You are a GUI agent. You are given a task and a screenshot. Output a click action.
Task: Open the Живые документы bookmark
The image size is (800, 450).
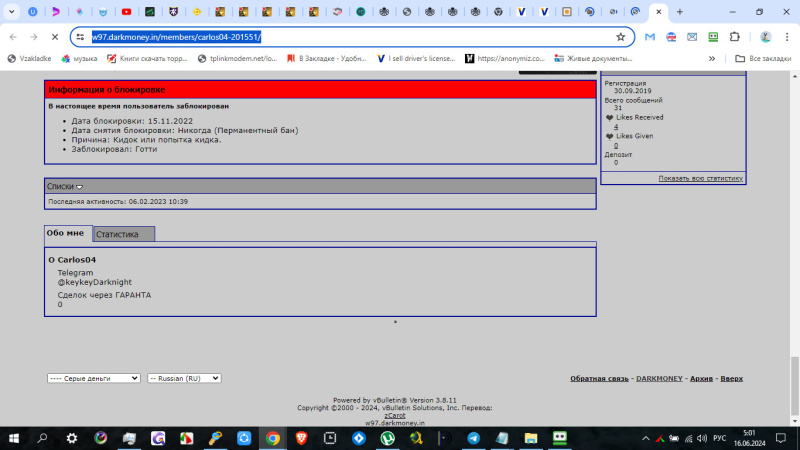pyautogui.click(x=593, y=59)
